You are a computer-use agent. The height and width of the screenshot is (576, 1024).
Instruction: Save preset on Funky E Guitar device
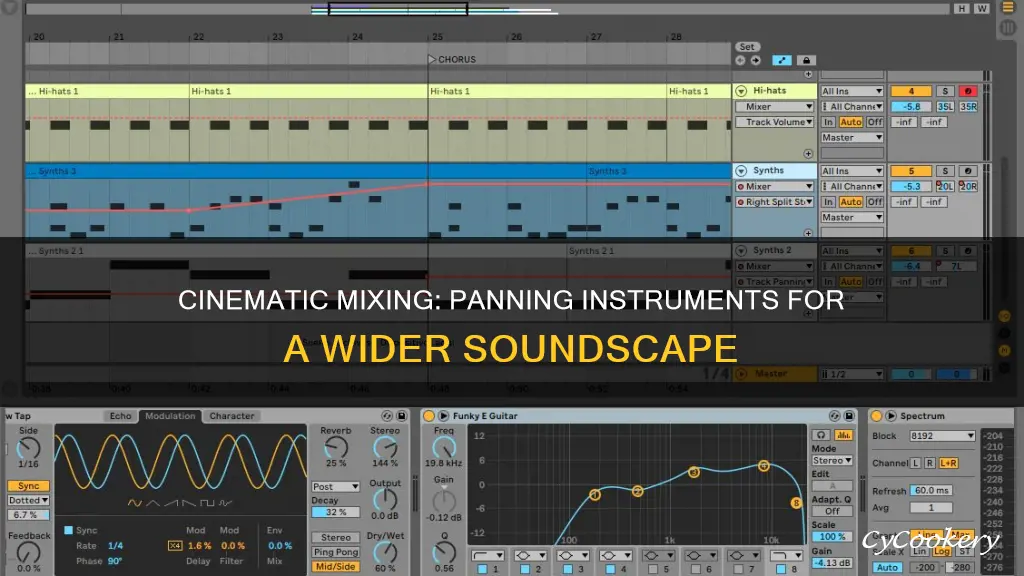point(849,416)
